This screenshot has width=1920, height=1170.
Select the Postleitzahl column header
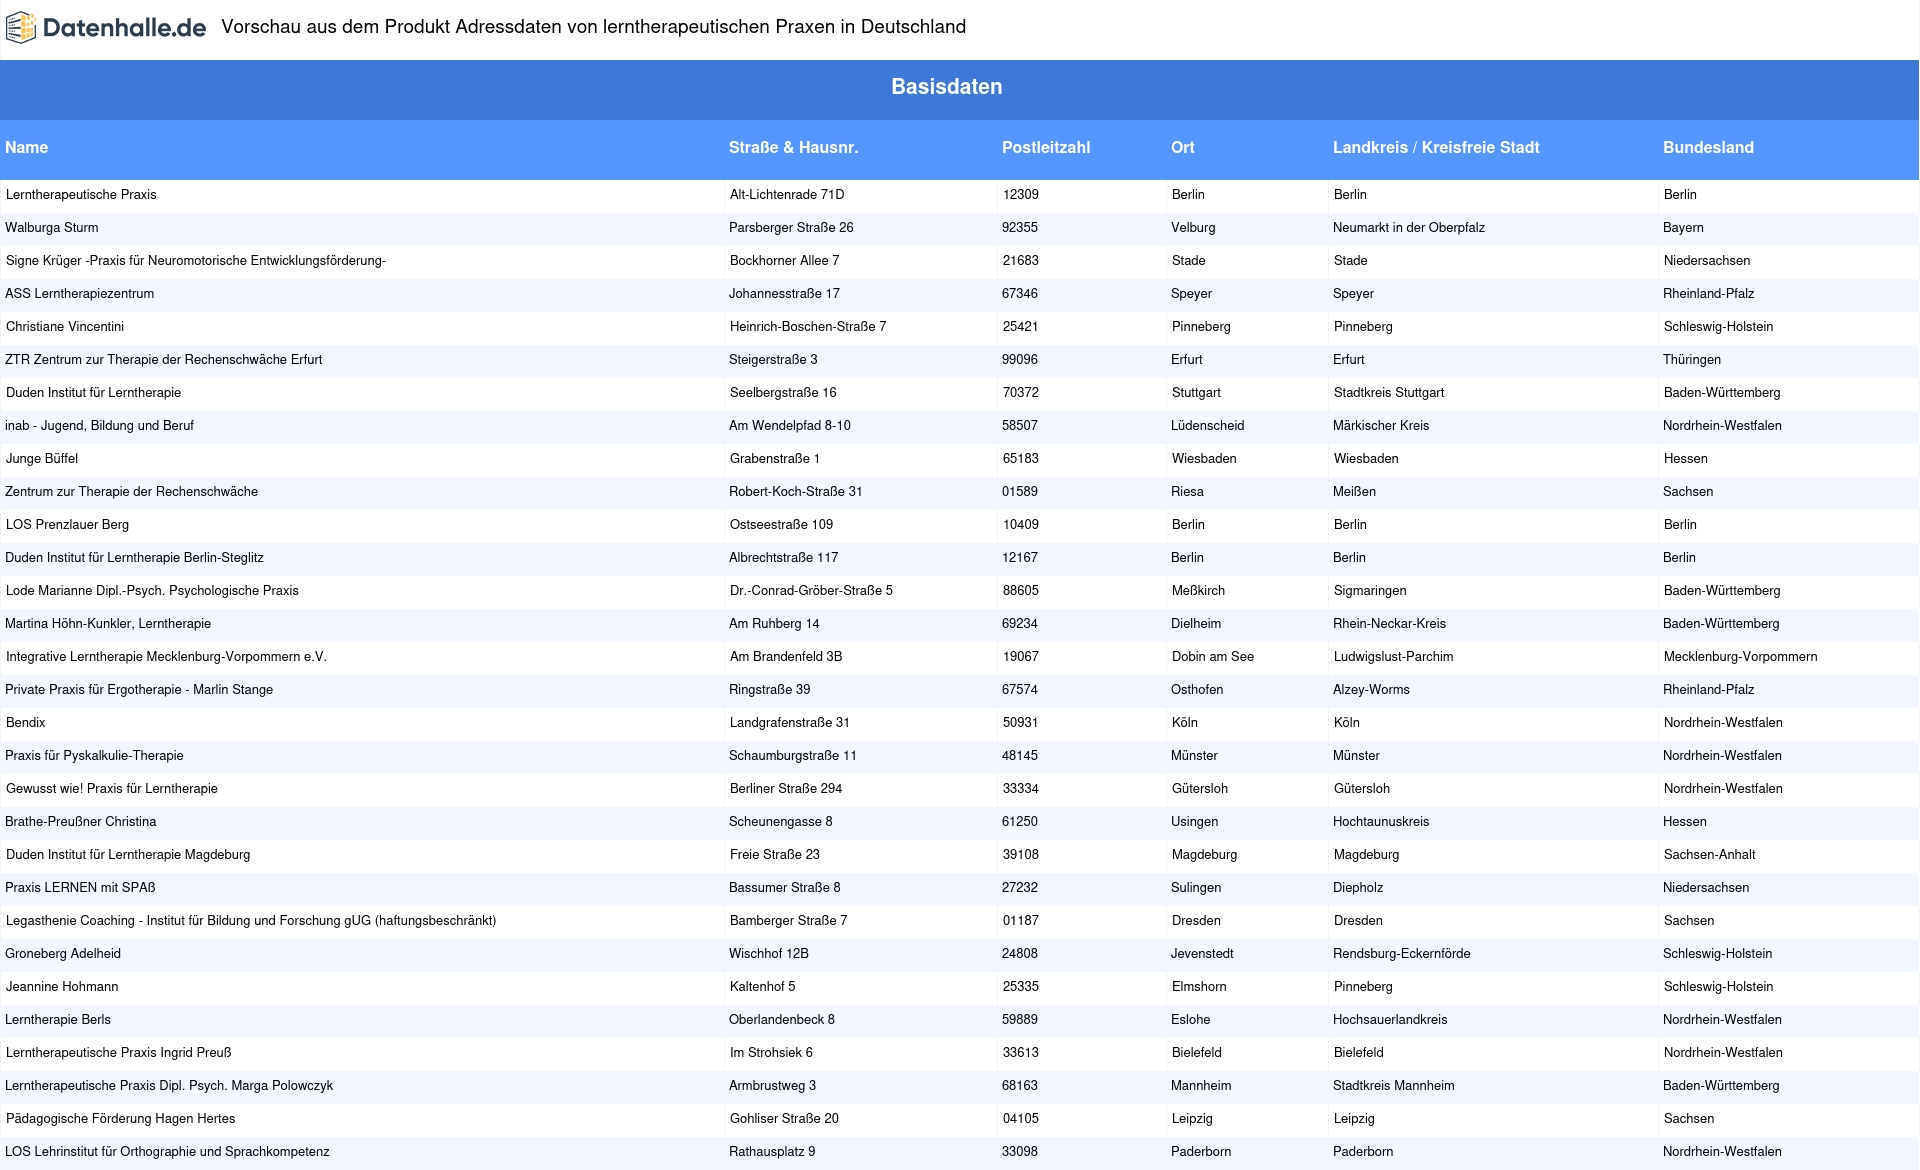click(1046, 147)
